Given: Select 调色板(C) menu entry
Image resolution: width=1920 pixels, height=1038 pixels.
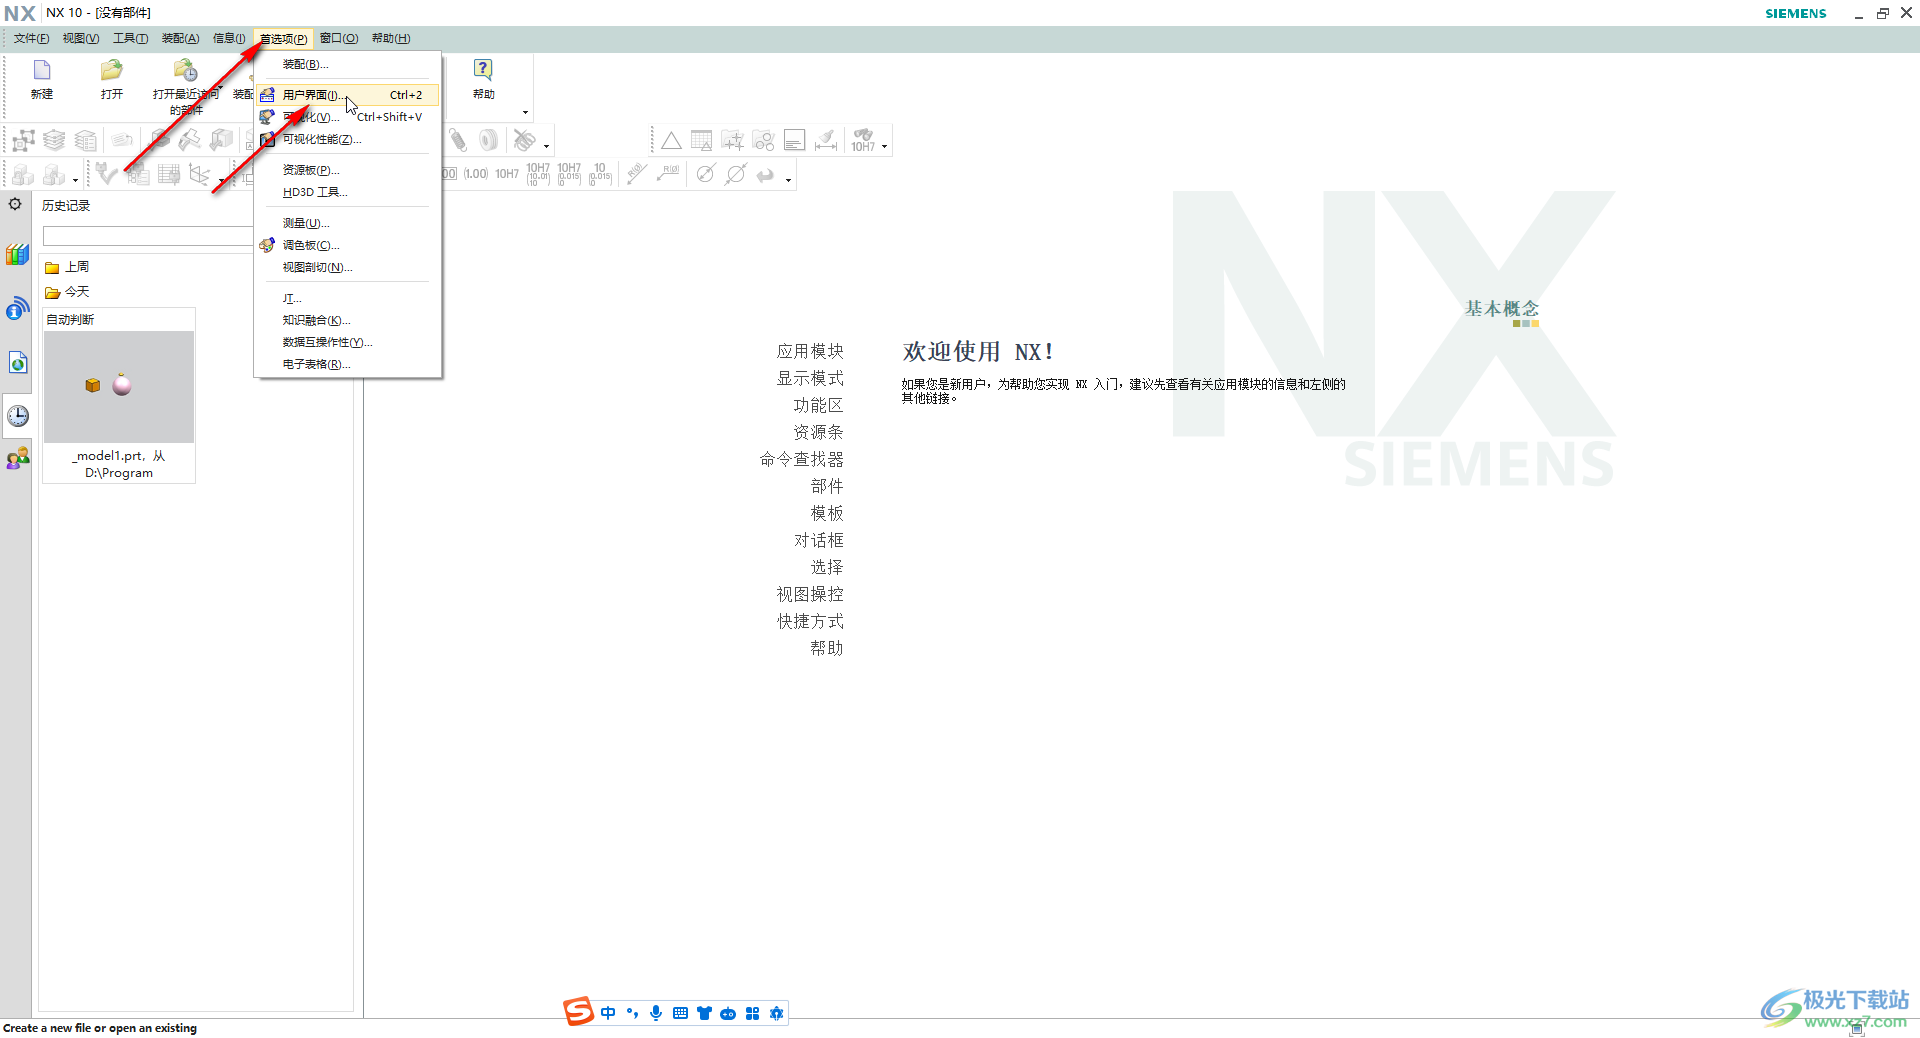Looking at the screenshot, I should (348, 245).
